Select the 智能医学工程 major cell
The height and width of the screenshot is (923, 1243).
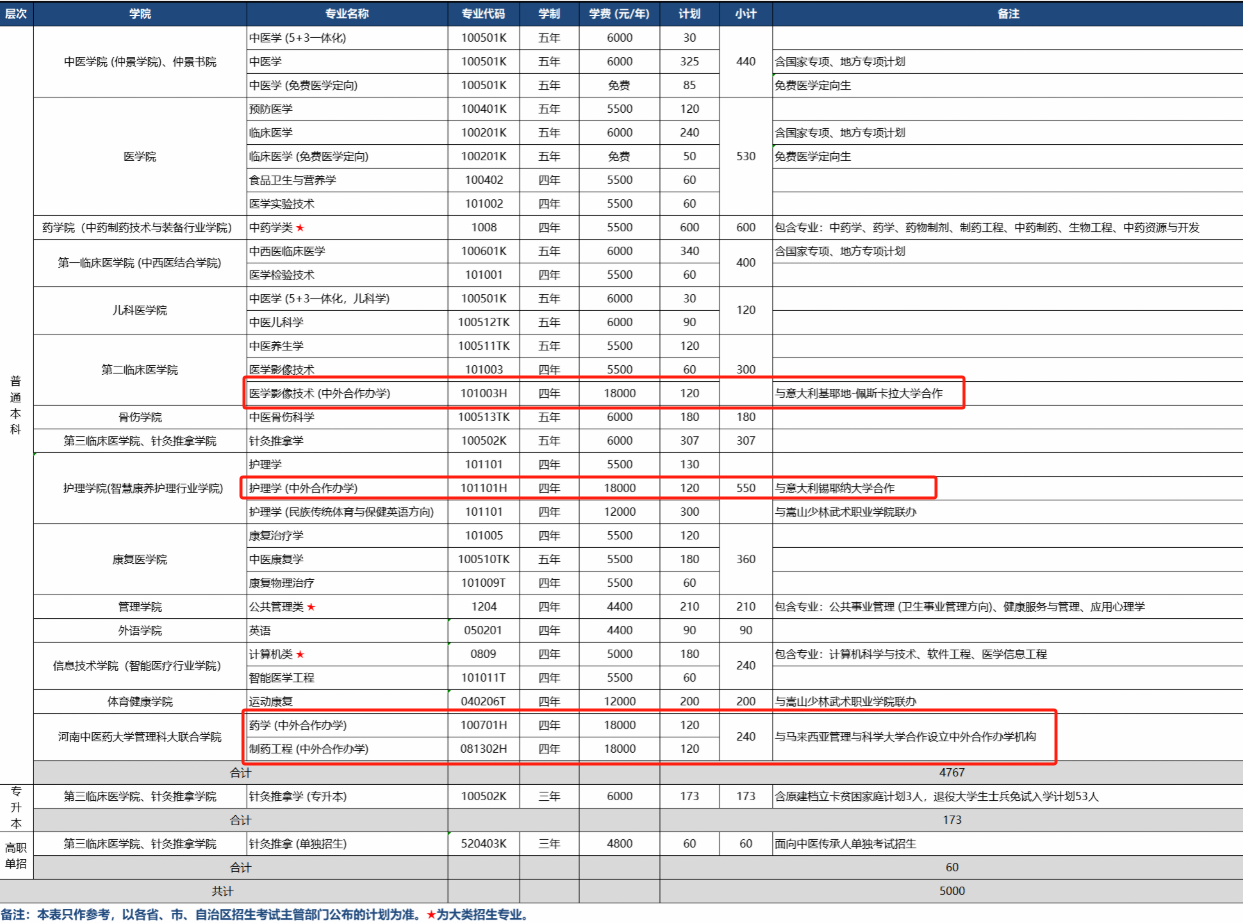347,678
